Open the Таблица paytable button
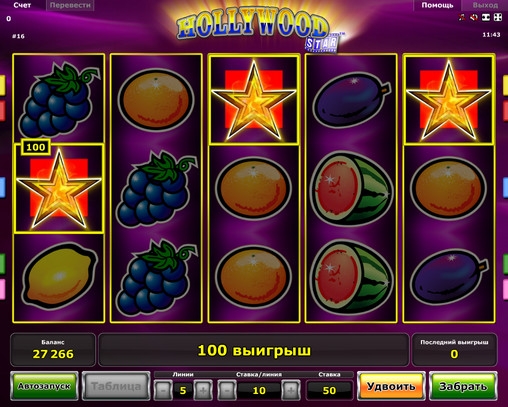Screen dimensions: 508x407 coord(116,386)
